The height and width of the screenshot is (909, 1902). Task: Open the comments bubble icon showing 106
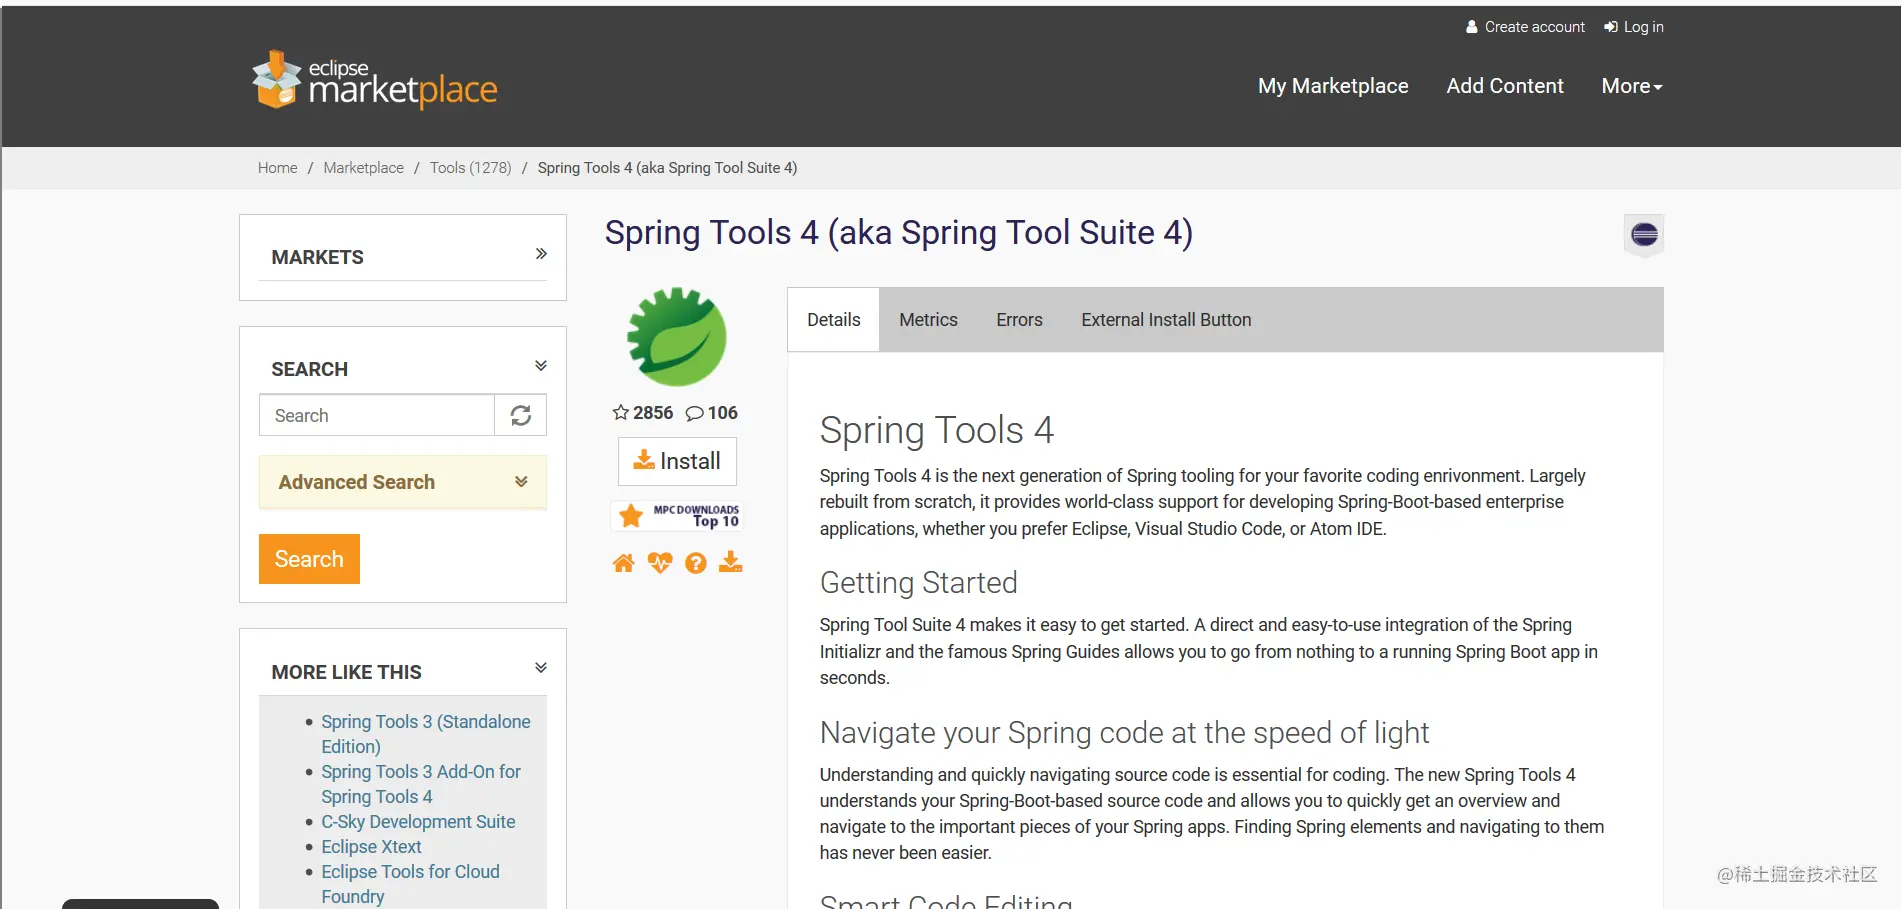(x=694, y=413)
